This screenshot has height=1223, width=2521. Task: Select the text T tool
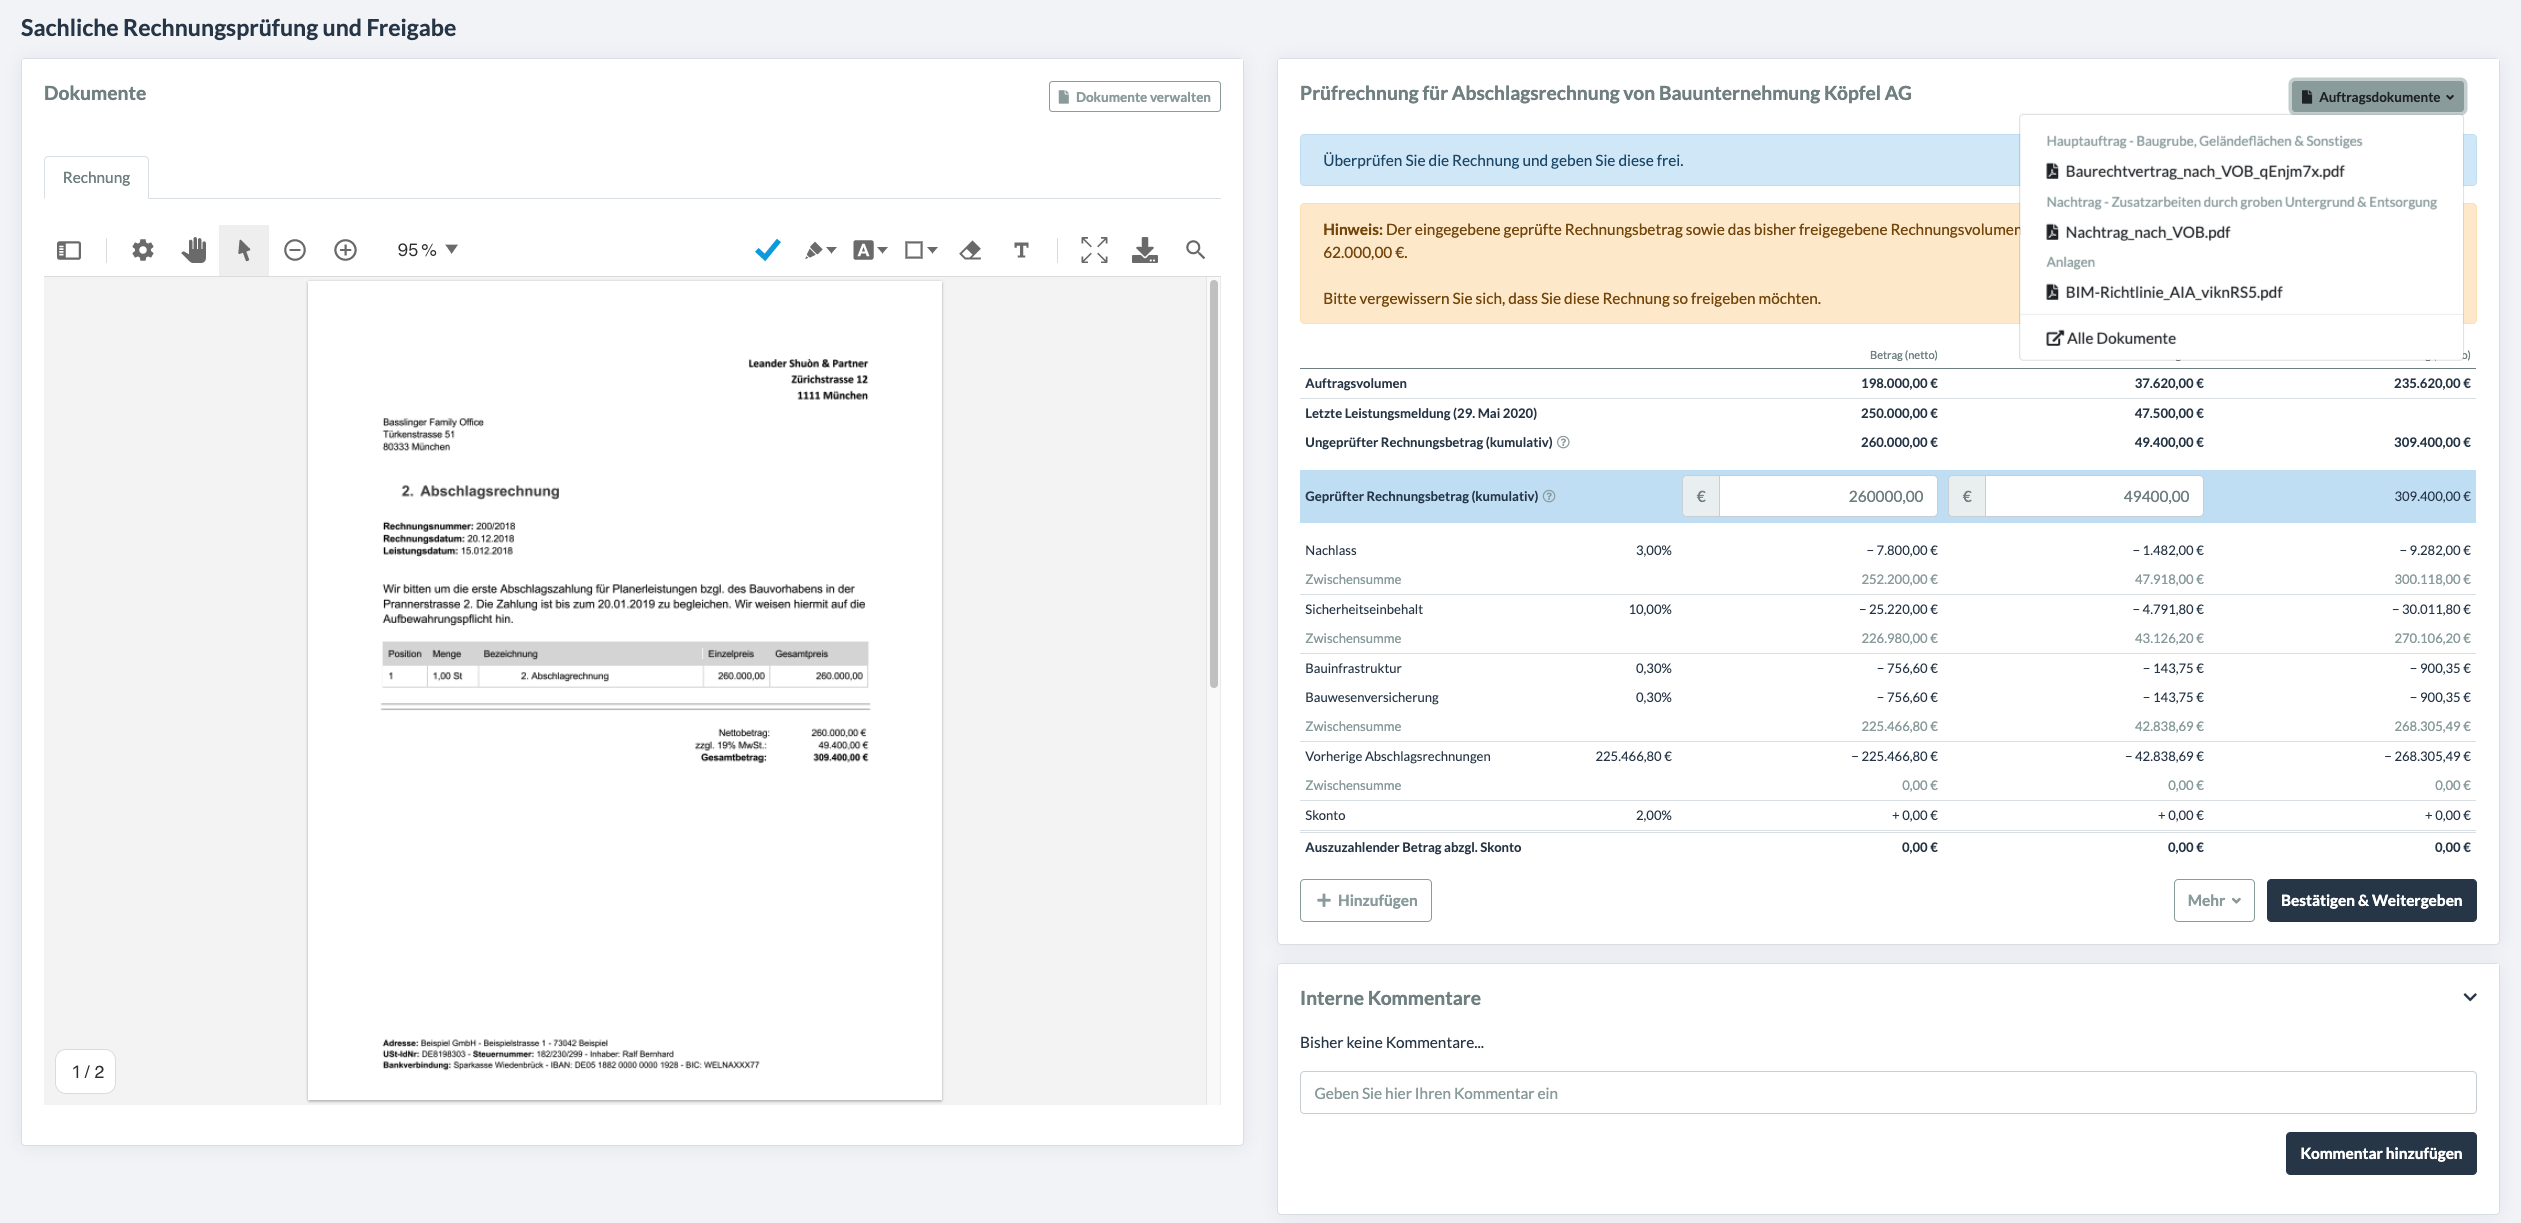click(1021, 250)
